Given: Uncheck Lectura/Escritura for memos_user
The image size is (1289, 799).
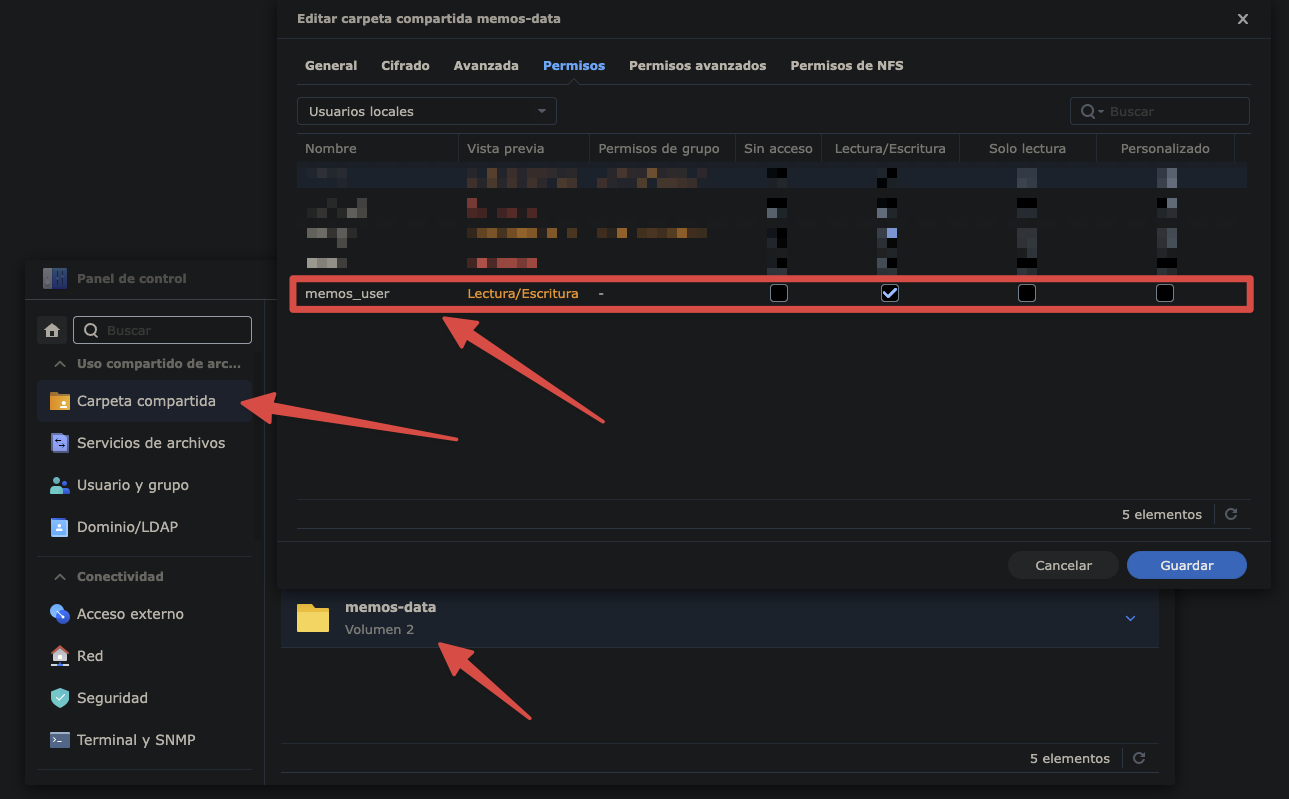Looking at the screenshot, I should tap(890, 293).
